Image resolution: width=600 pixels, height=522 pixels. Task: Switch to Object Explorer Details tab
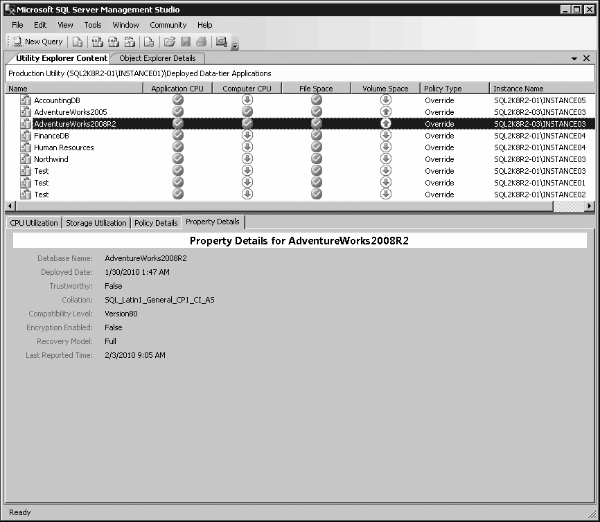157,58
